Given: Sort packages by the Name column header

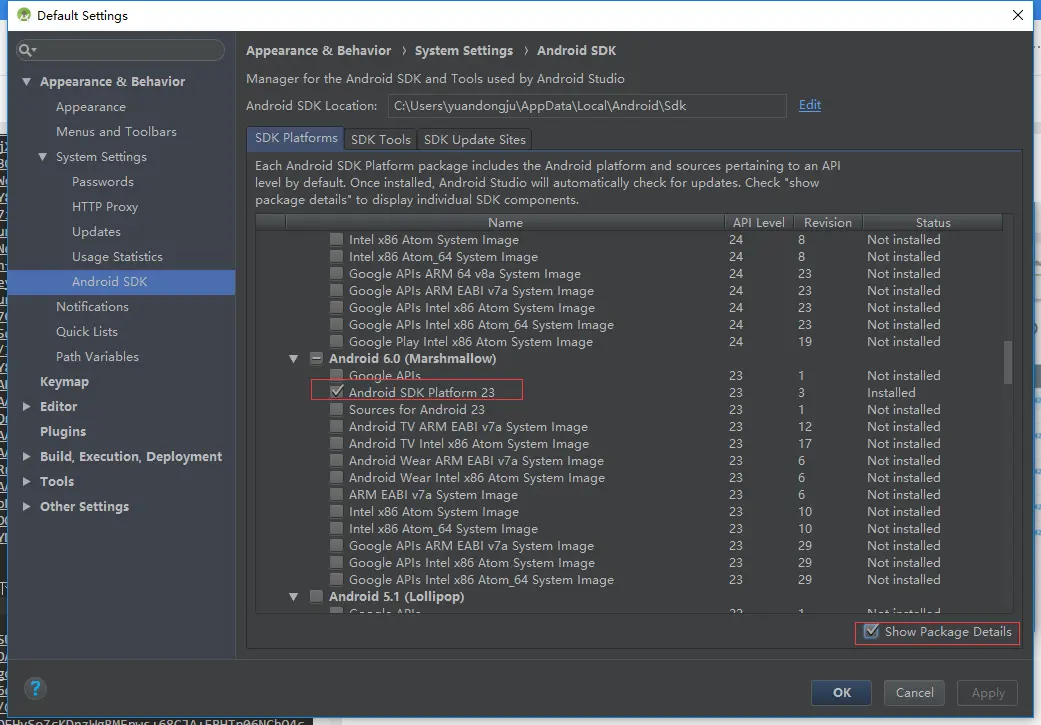Looking at the screenshot, I should pyautogui.click(x=505, y=222).
